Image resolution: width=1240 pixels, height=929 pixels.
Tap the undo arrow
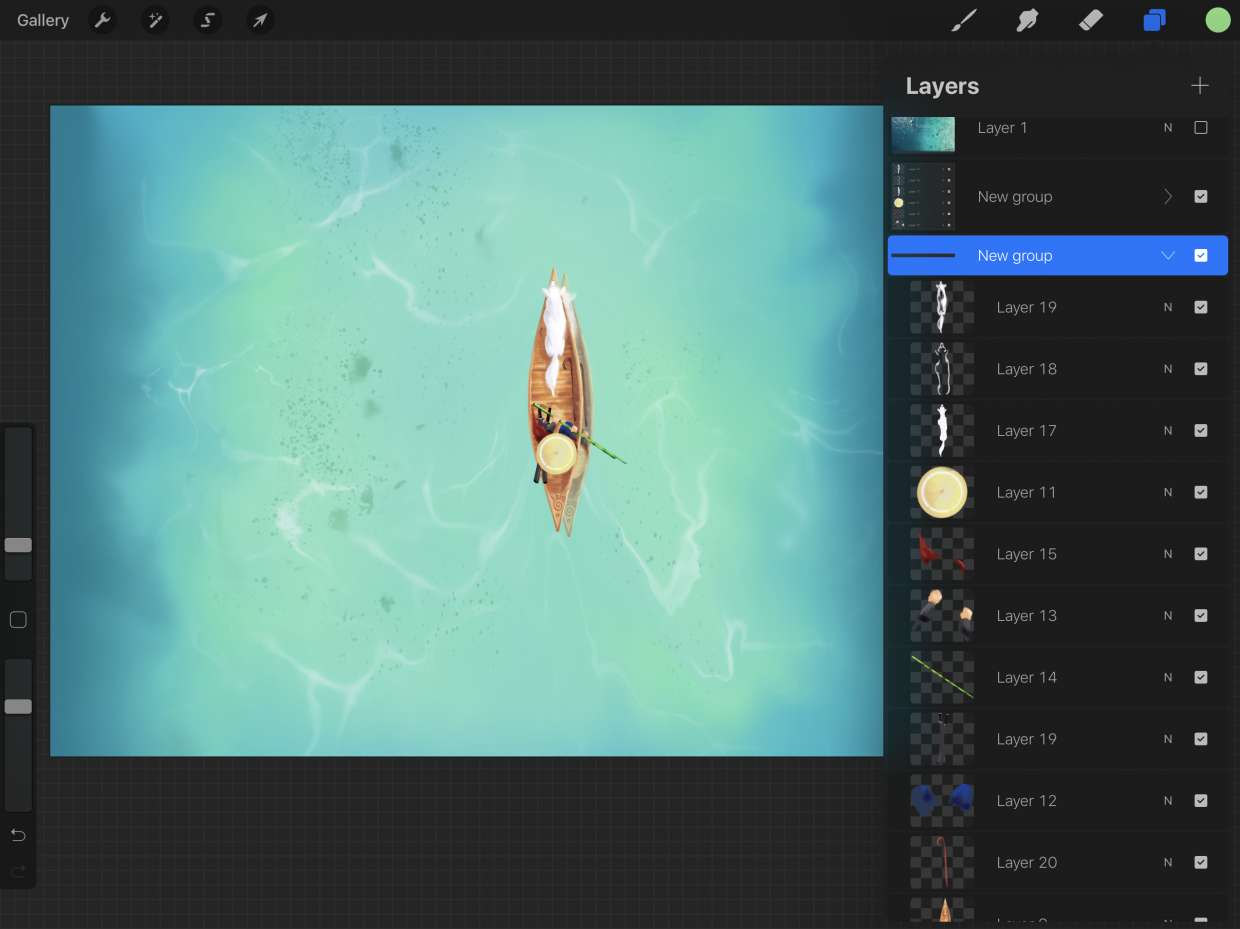(x=18, y=835)
